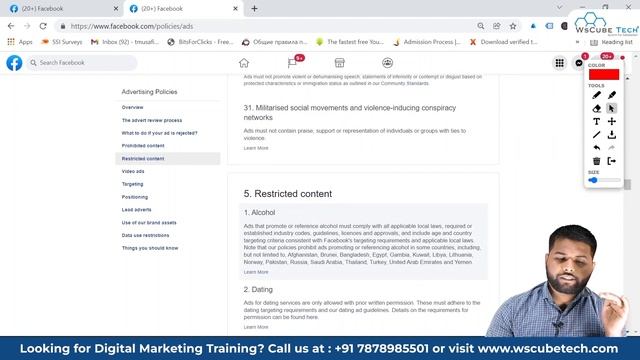640x360 pixels.
Task: Click Learn More under Alcohol section
Action: 256,272
